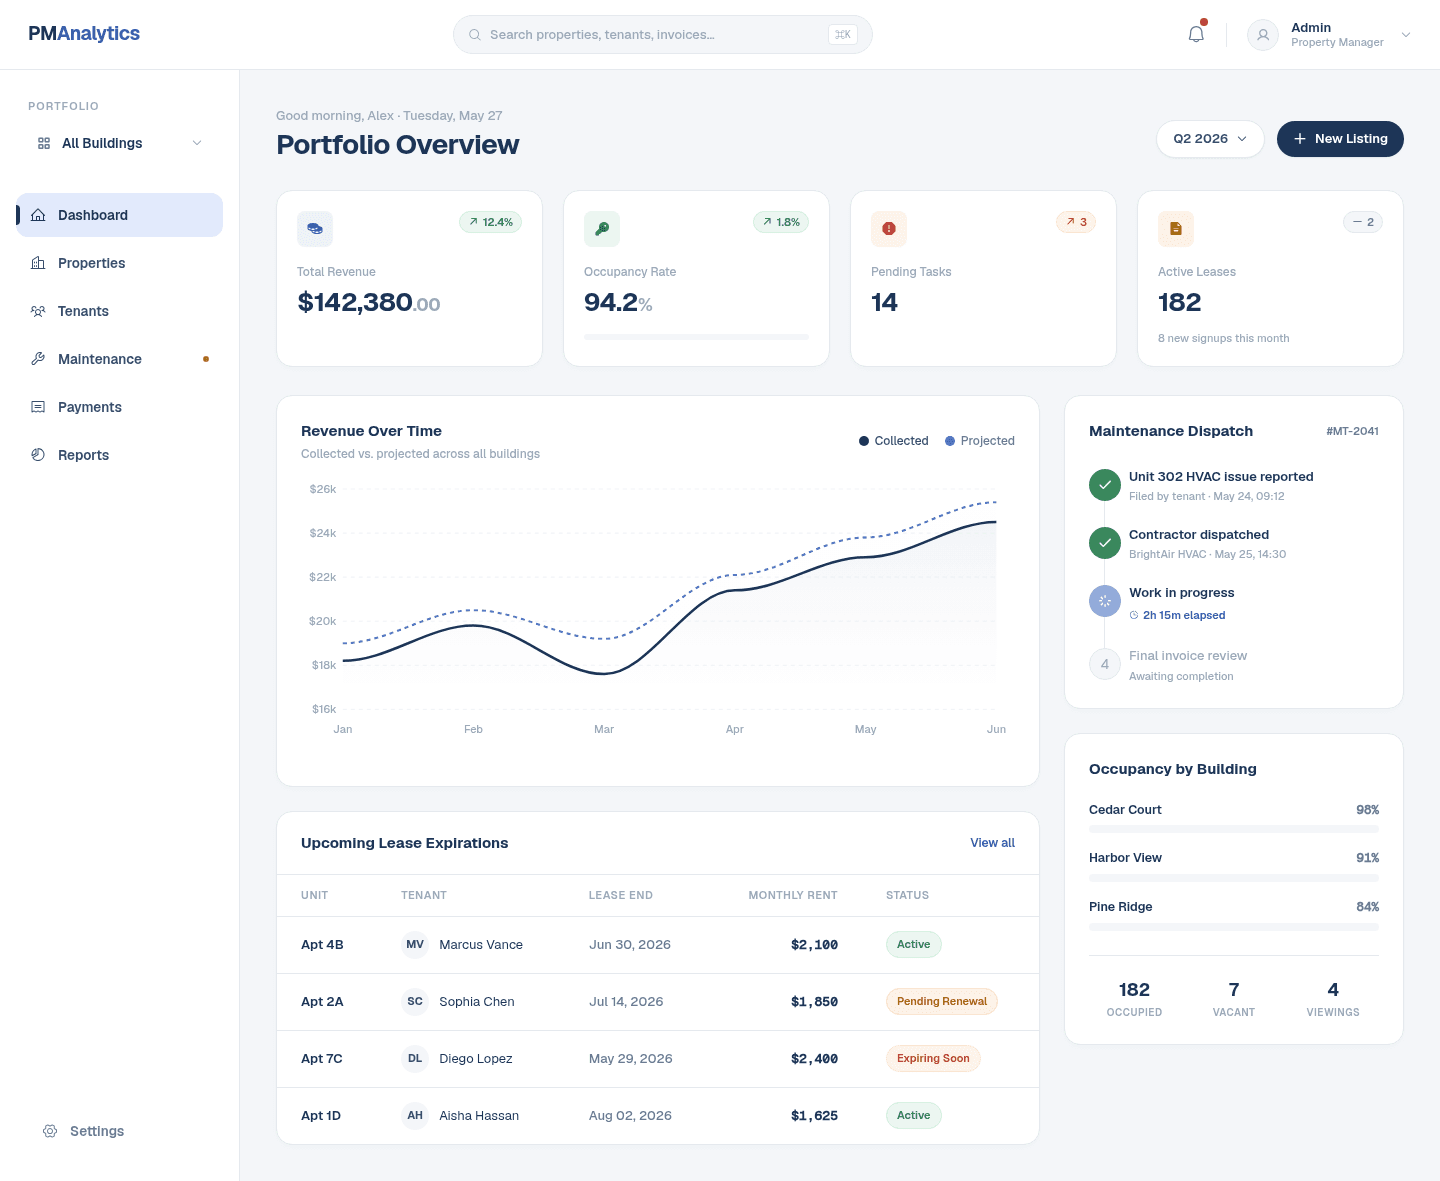Open Payments in sidebar
This screenshot has width=1440, height=1181.
coord(120,407)
